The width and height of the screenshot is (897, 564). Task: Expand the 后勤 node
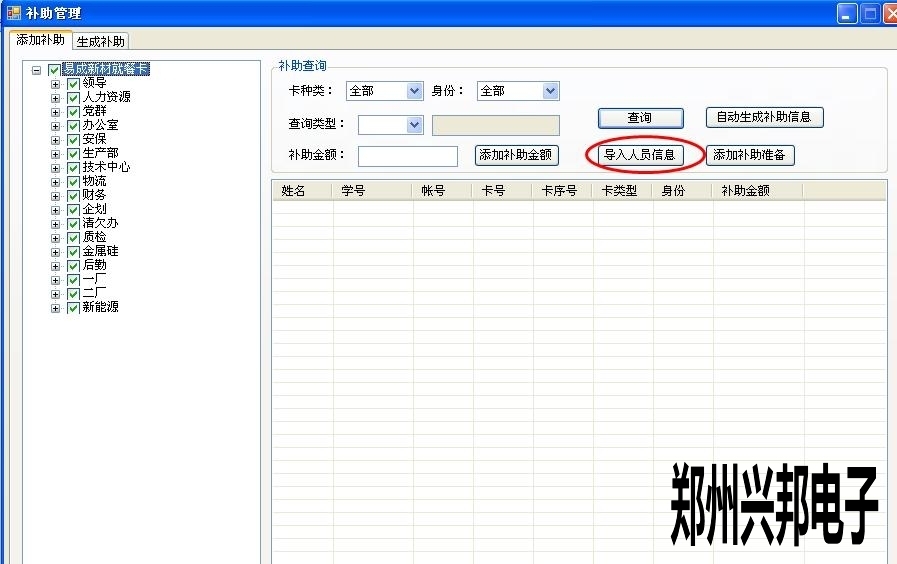[55, 266]
